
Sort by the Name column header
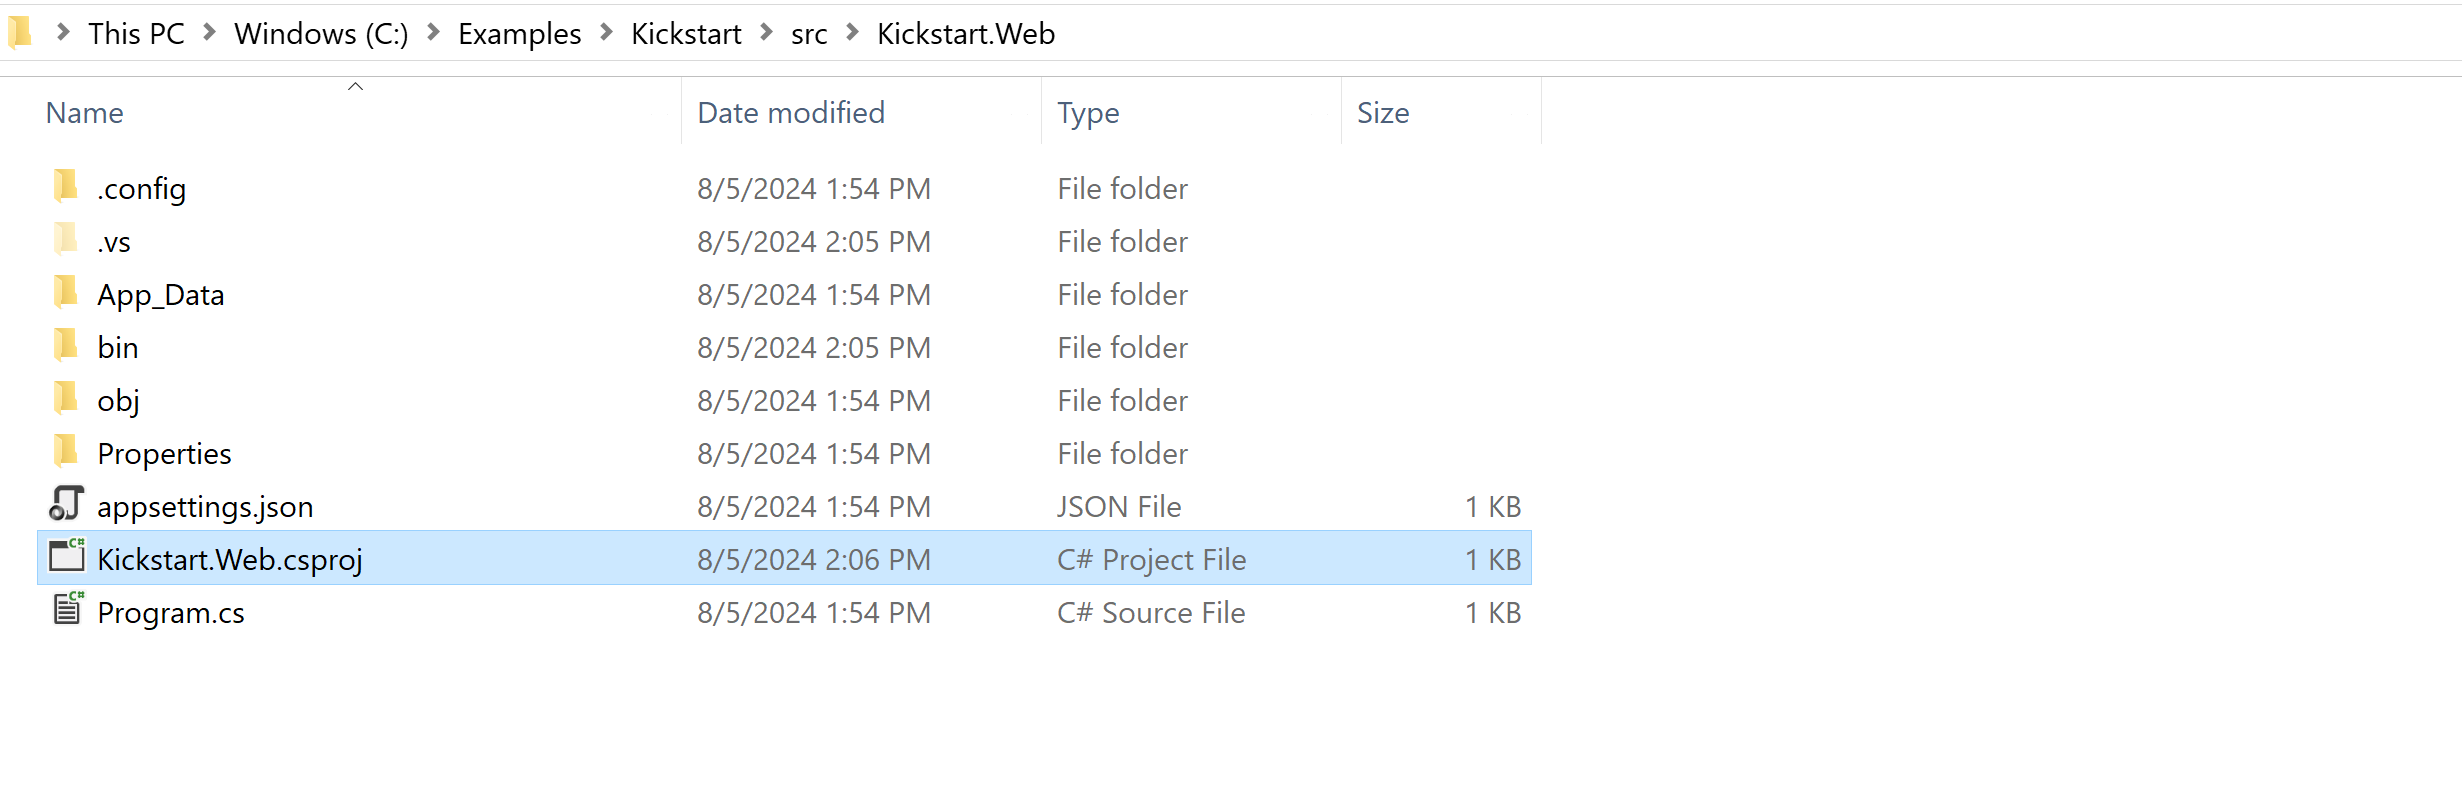point(85,113)
